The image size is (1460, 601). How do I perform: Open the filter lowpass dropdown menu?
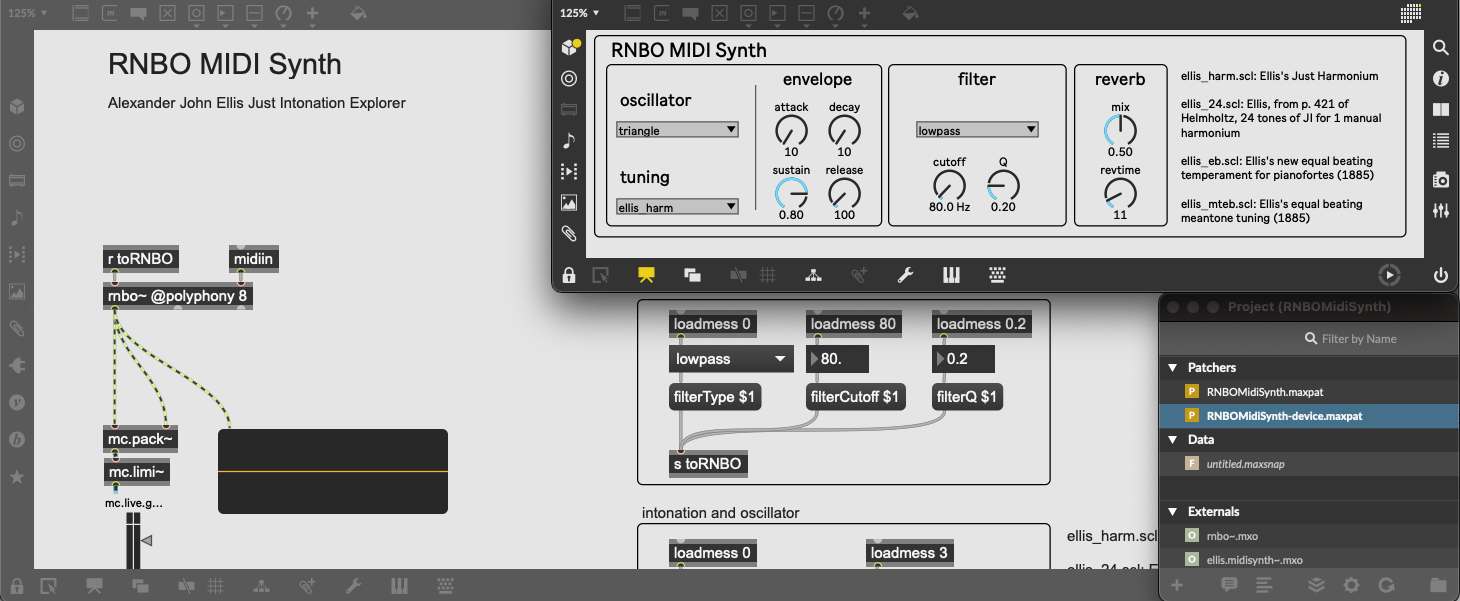pos(977,128)
